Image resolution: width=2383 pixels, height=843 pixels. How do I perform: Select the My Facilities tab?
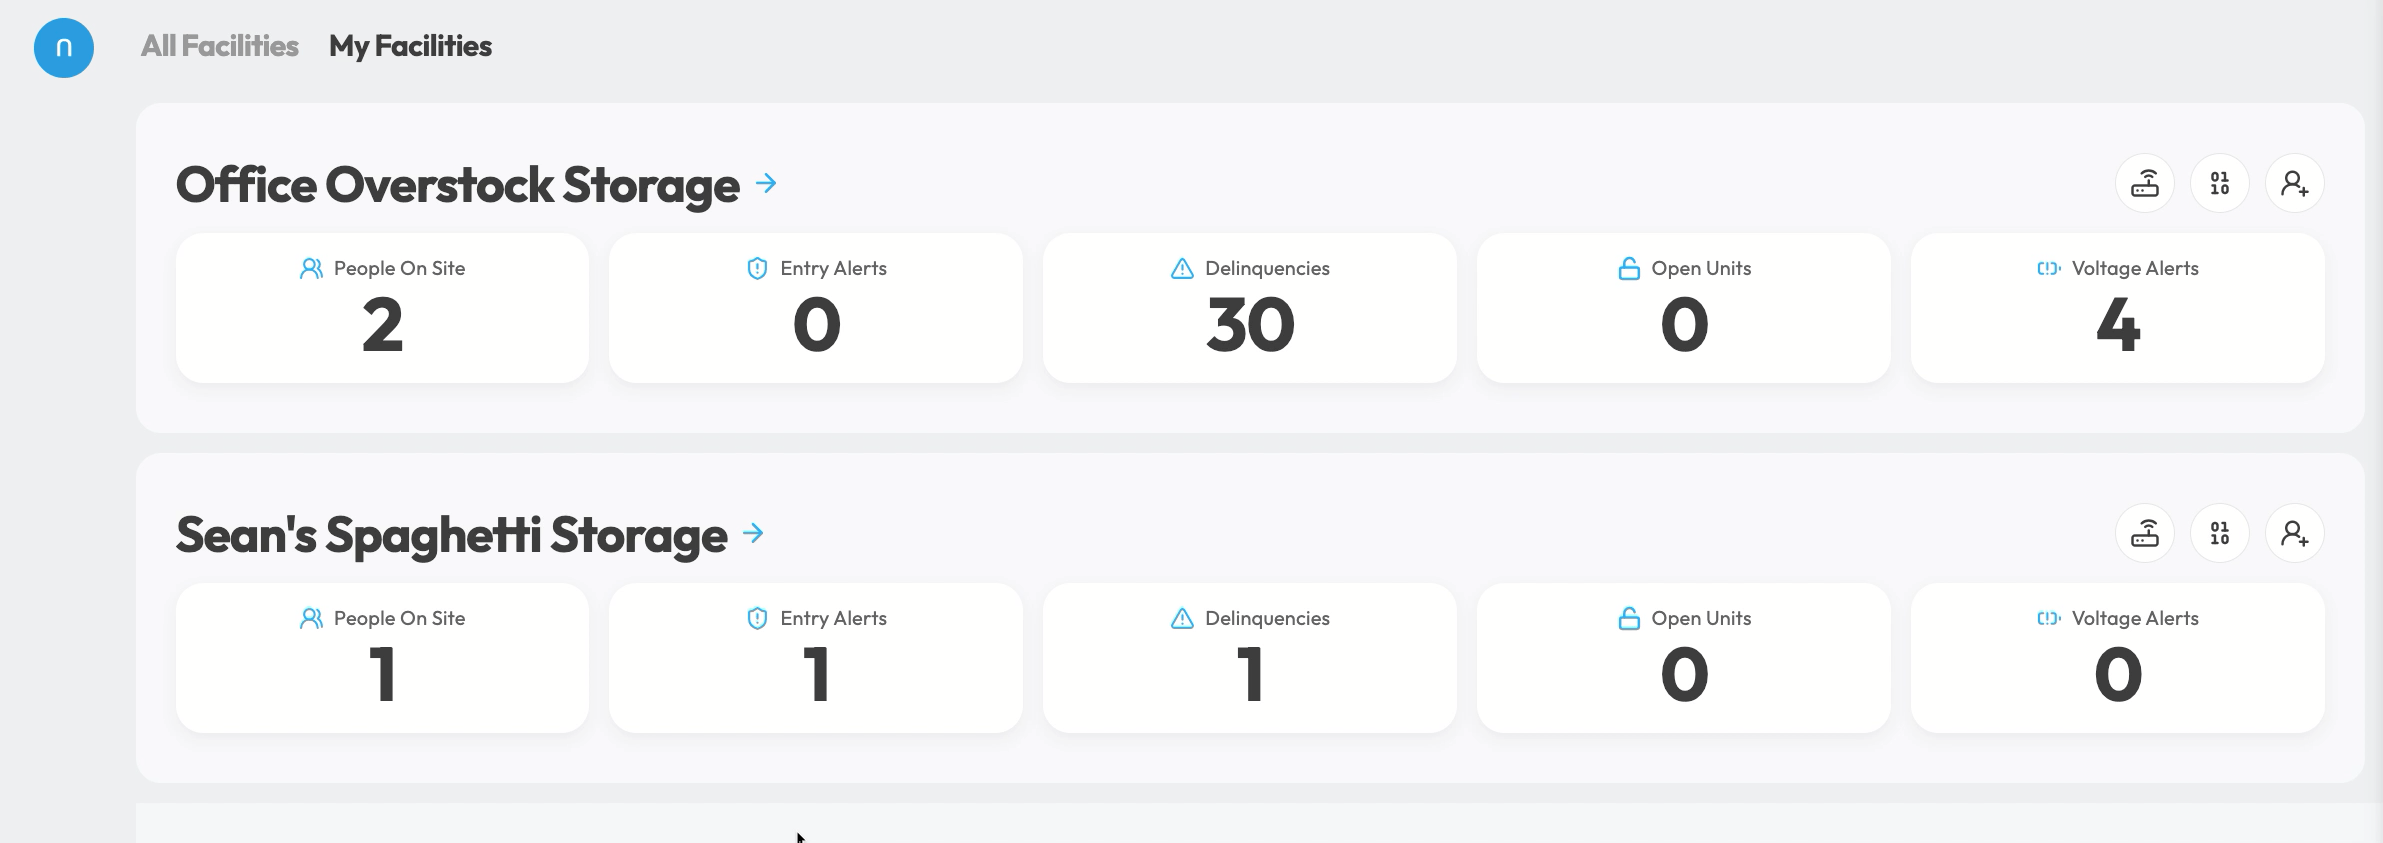(x=410, y=46)
